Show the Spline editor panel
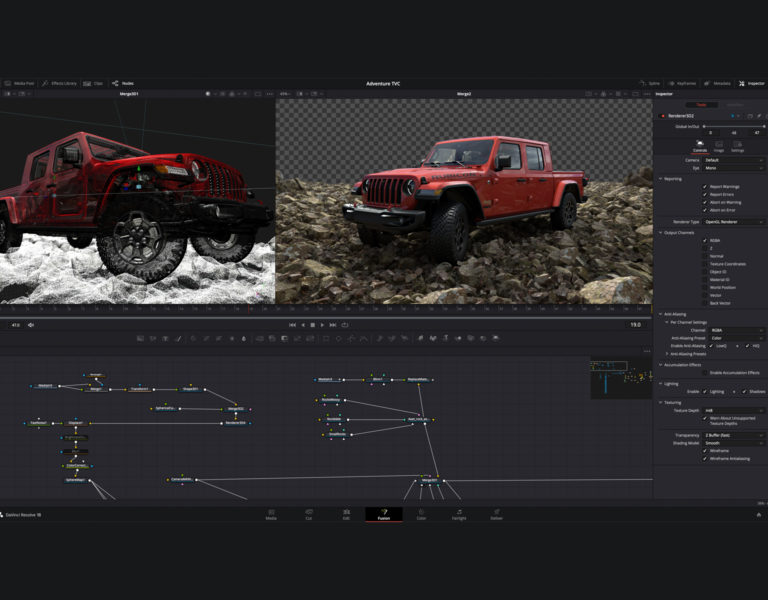 [x=651, y=83]
